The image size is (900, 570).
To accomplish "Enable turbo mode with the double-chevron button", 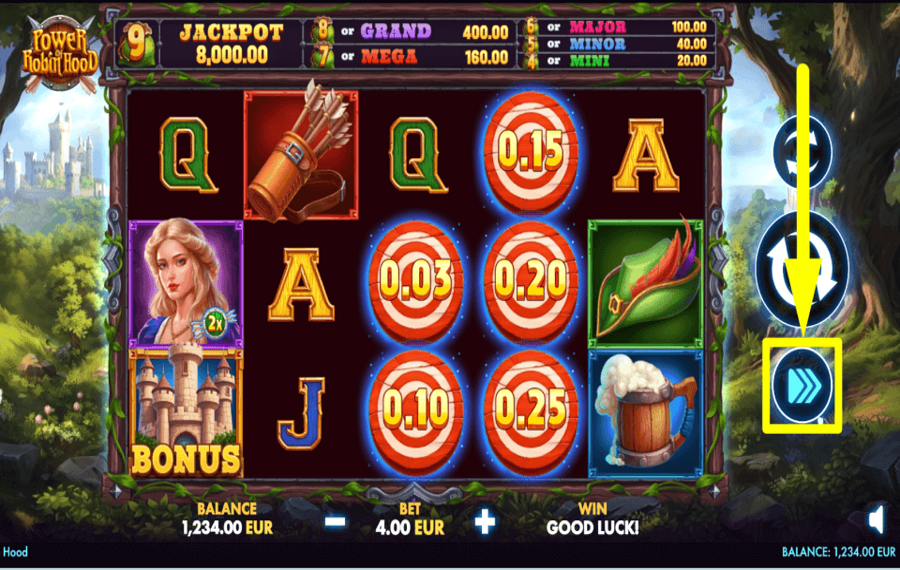I will 802,385.
